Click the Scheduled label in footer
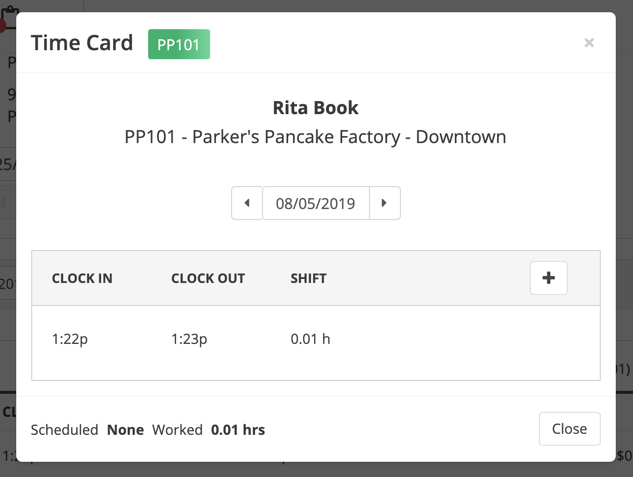The width and height of the screenshot is (633, 477). click(x=64, y=430)
